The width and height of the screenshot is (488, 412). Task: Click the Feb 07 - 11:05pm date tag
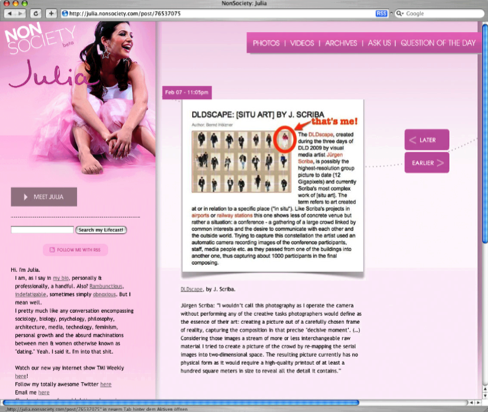pyautogui.click(x=187, y=92)
